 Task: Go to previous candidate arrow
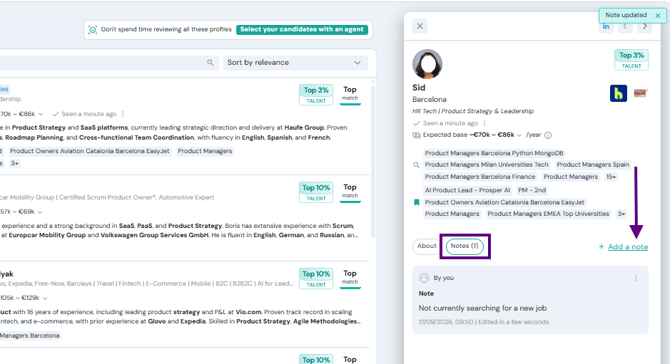click(625, 26)
